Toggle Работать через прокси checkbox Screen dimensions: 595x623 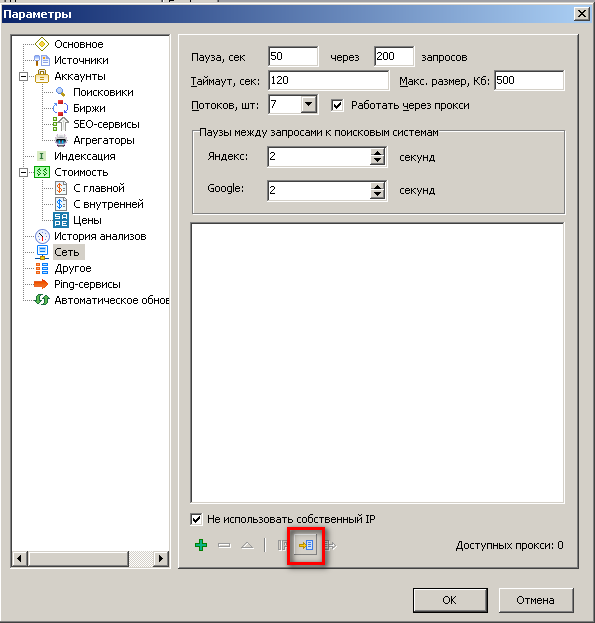(x=337, y=105)
